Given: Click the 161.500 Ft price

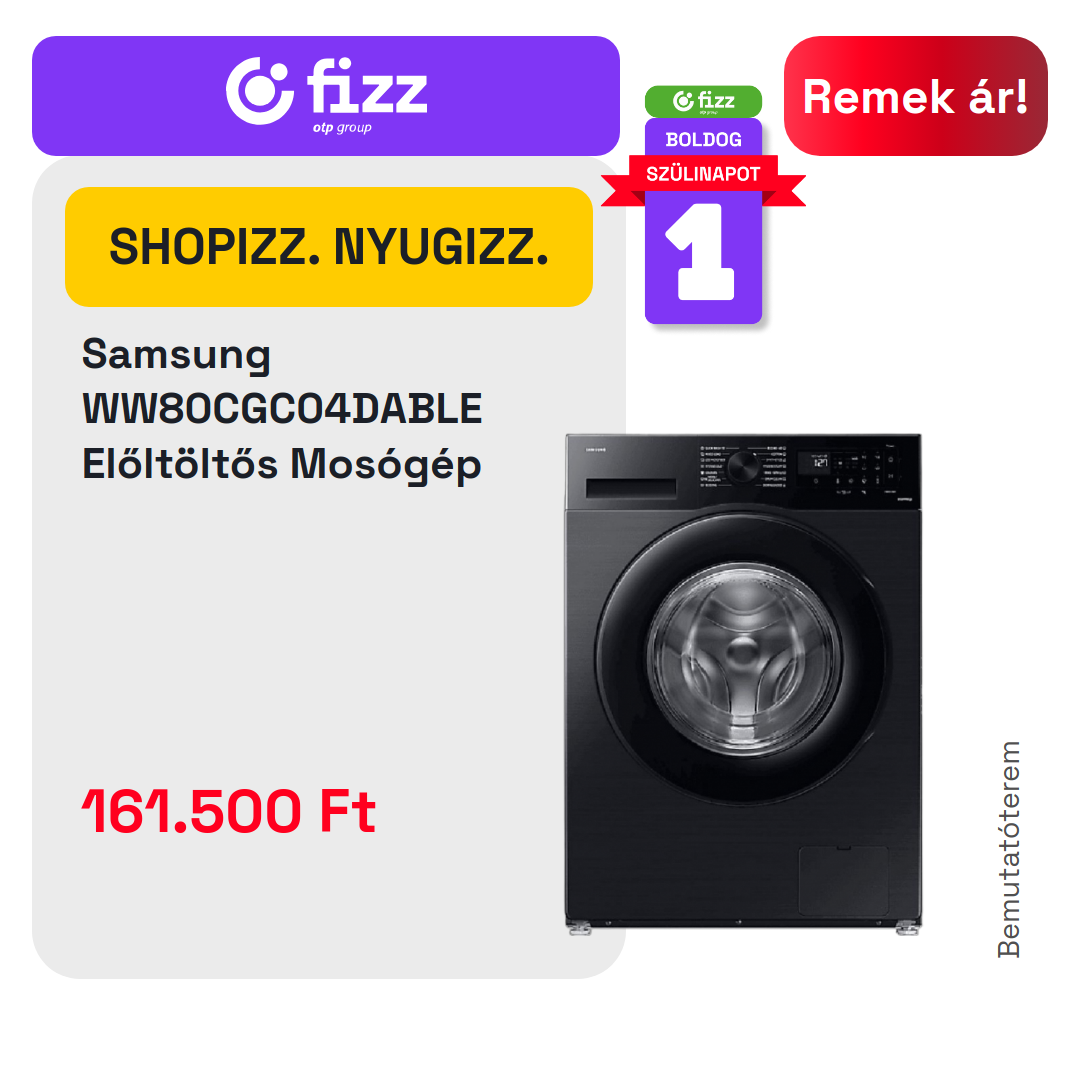Looking at the screenshot, I should tap(229, 811).
